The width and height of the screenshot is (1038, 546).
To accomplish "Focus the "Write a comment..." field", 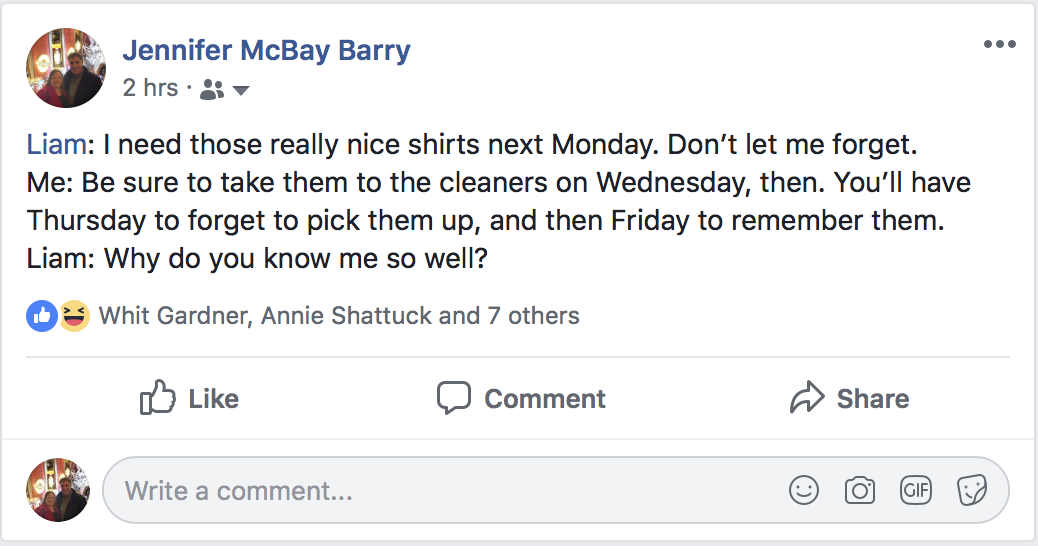I will (x=440, y=491).
